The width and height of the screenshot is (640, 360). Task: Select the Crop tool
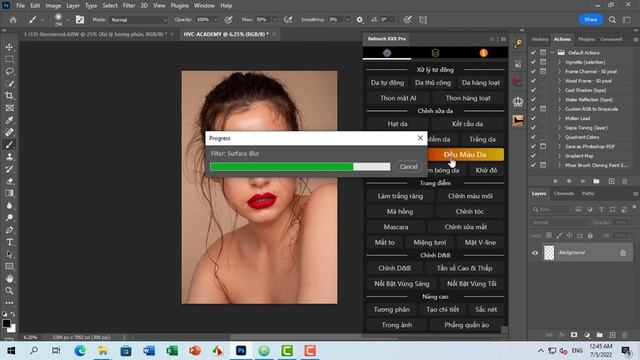click(9, 96)
